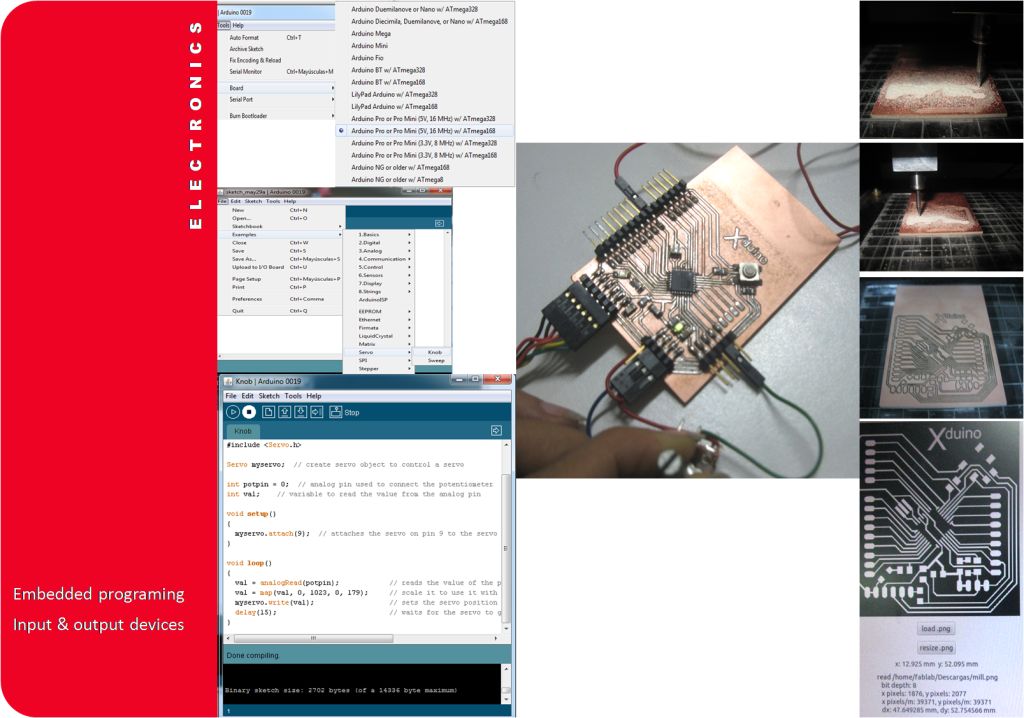Expand the 1.Basics examples submenu

click(x=379, y=235)
